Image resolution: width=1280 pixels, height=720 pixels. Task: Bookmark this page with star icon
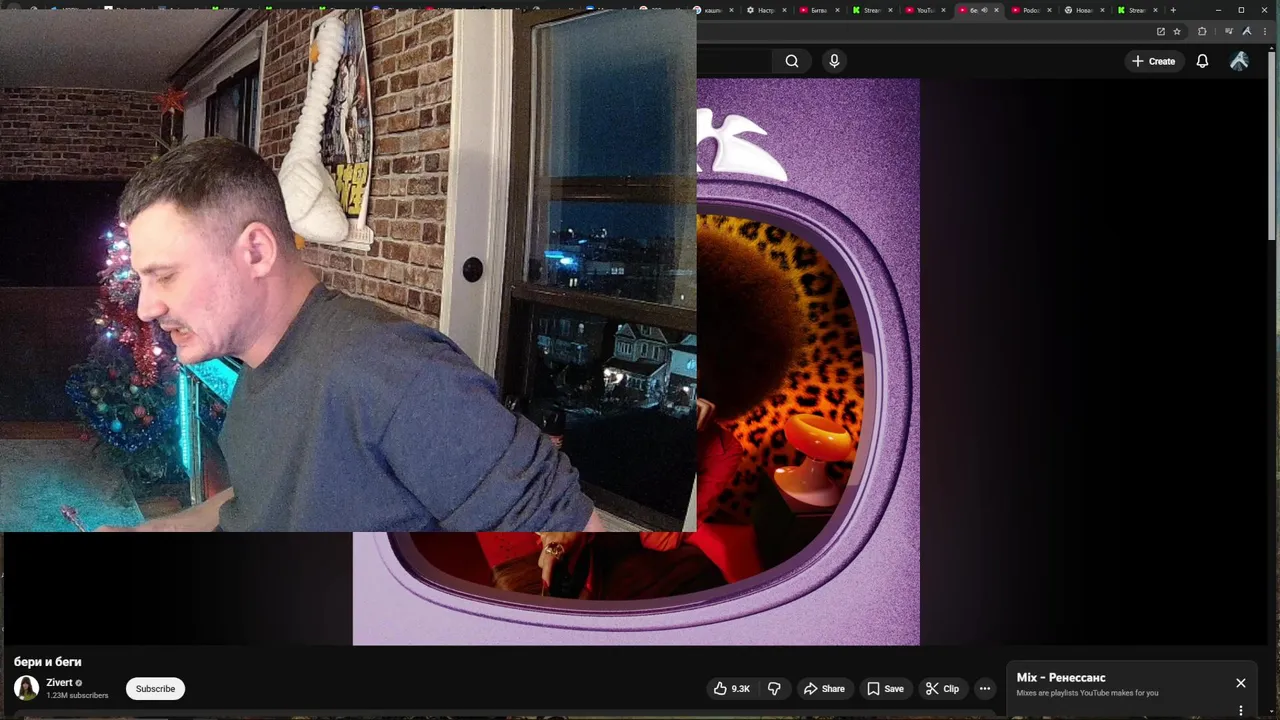tap(1177, 31)
